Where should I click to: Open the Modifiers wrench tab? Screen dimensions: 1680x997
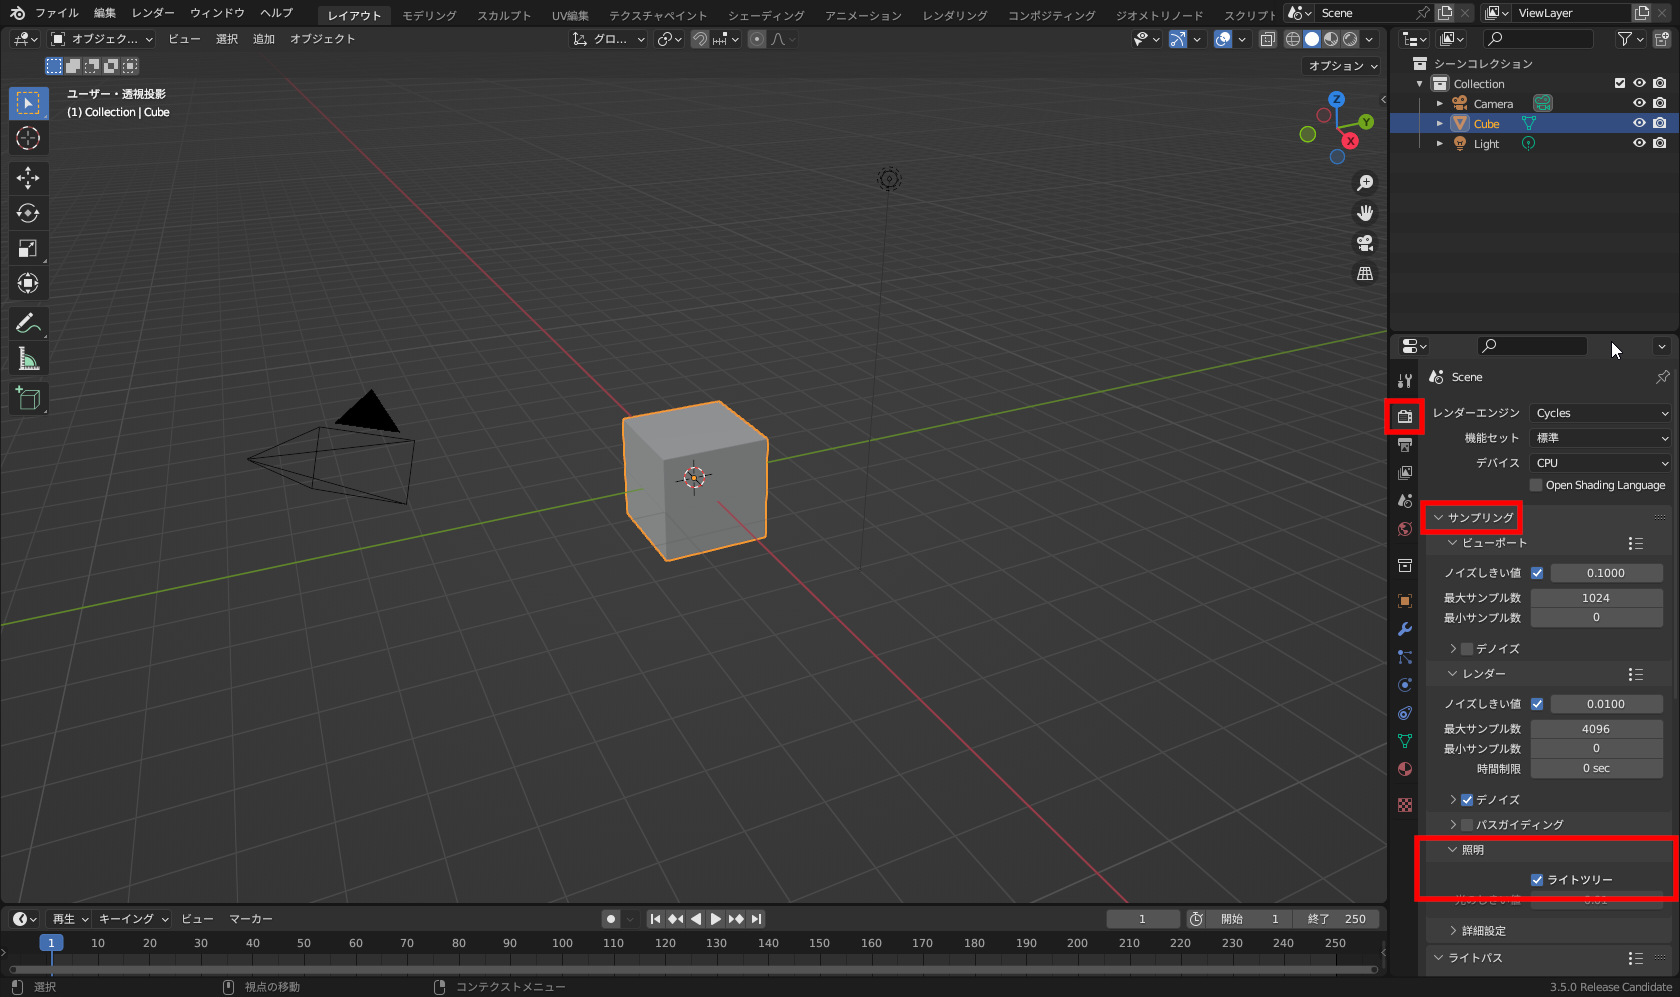pyautogui.click(x=1405, y=629)
